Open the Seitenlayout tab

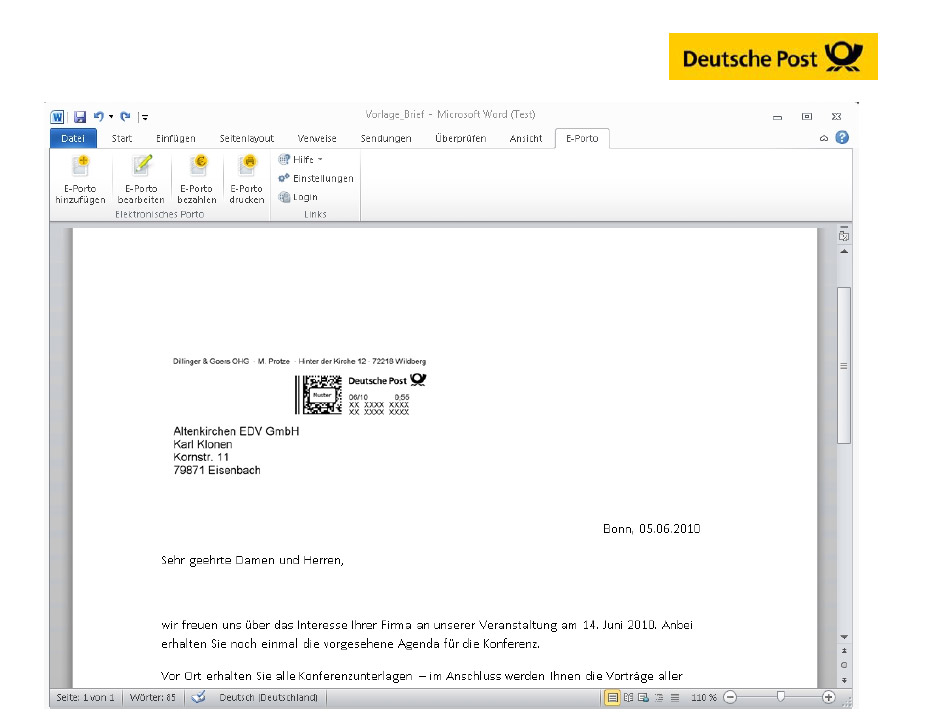(x=247, y=138)
